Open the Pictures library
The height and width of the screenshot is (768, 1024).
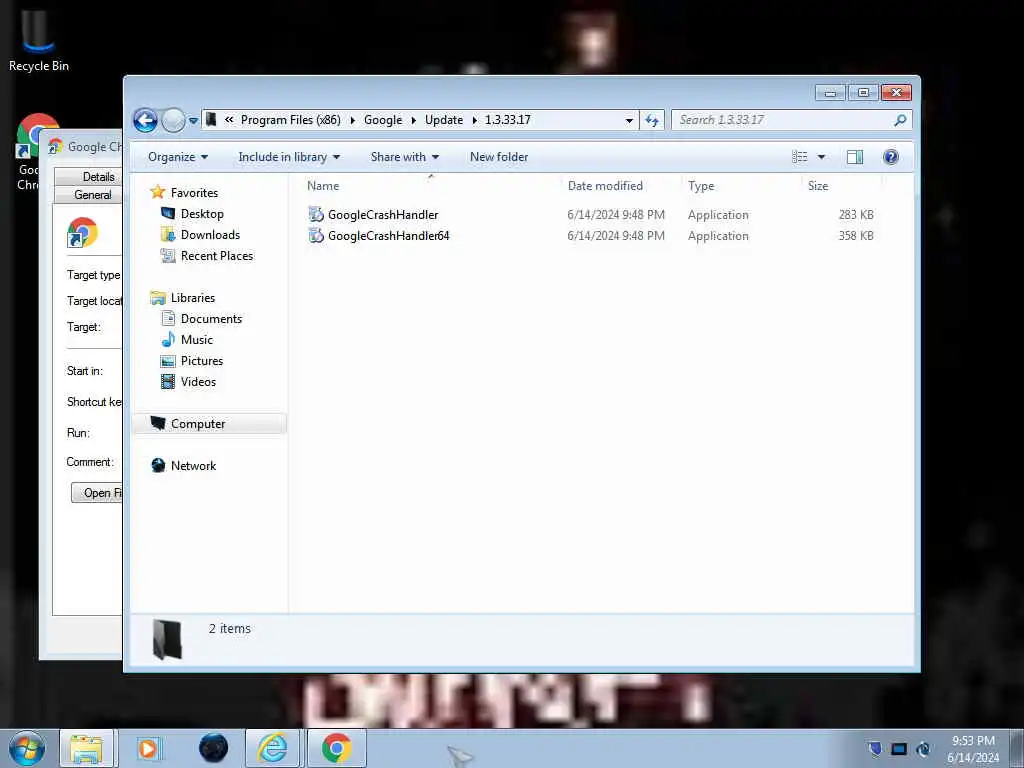tap(202, 360)
